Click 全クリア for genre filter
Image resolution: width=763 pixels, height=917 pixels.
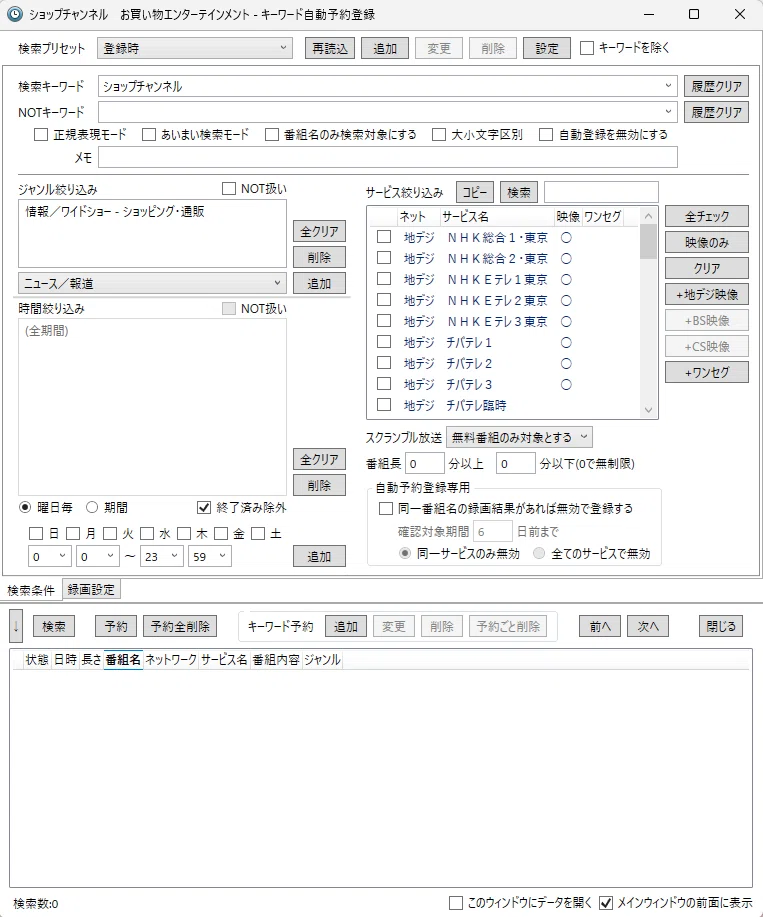point(319,232)
